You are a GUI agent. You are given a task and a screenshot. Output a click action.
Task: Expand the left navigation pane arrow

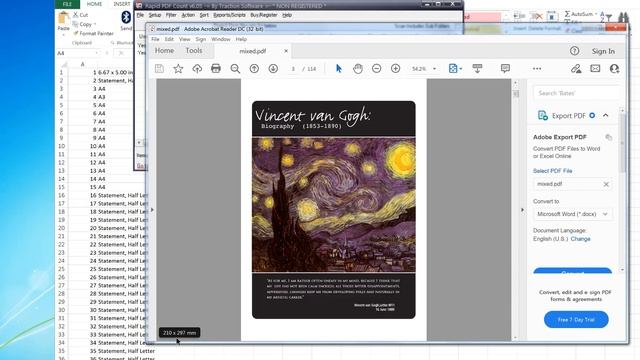pyautogui.click(x=152, y=210)
